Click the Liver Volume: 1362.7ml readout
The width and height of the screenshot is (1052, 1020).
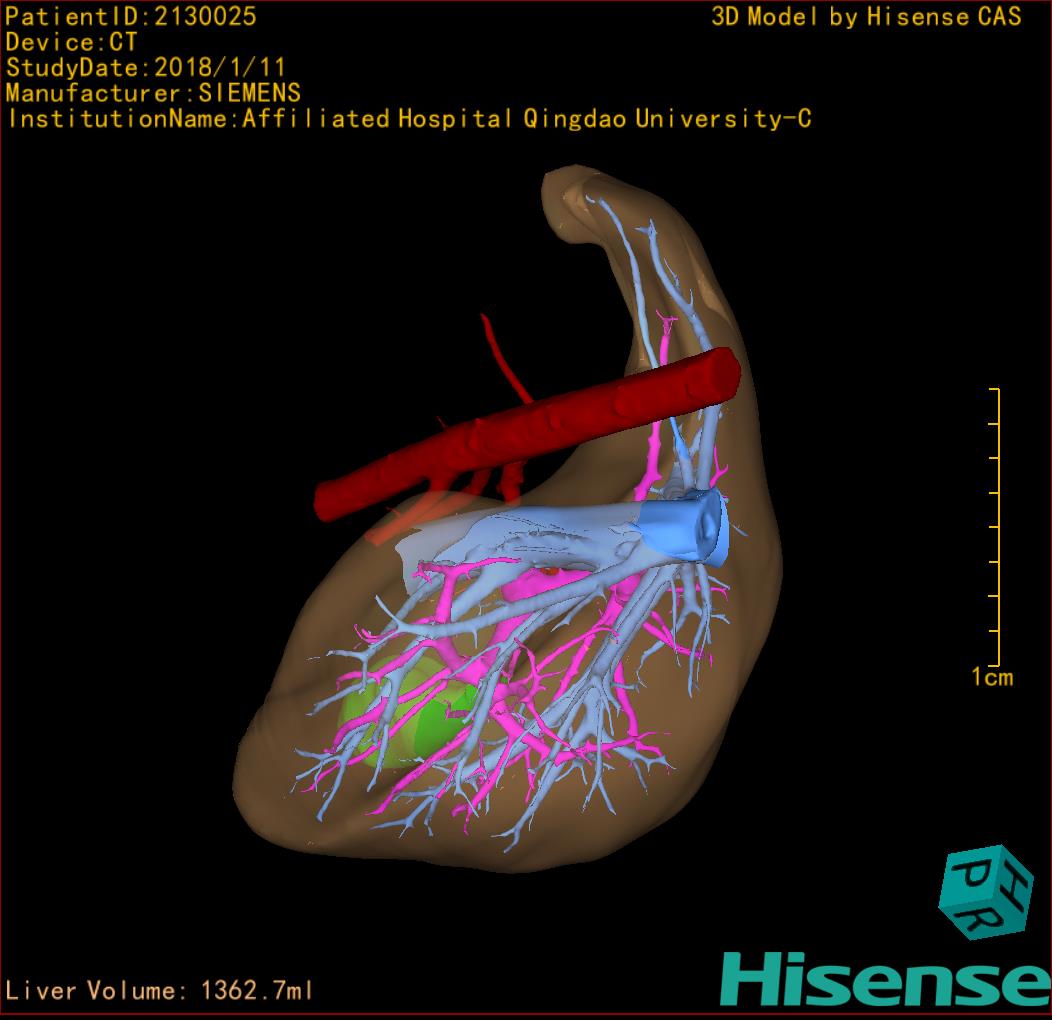159,990
